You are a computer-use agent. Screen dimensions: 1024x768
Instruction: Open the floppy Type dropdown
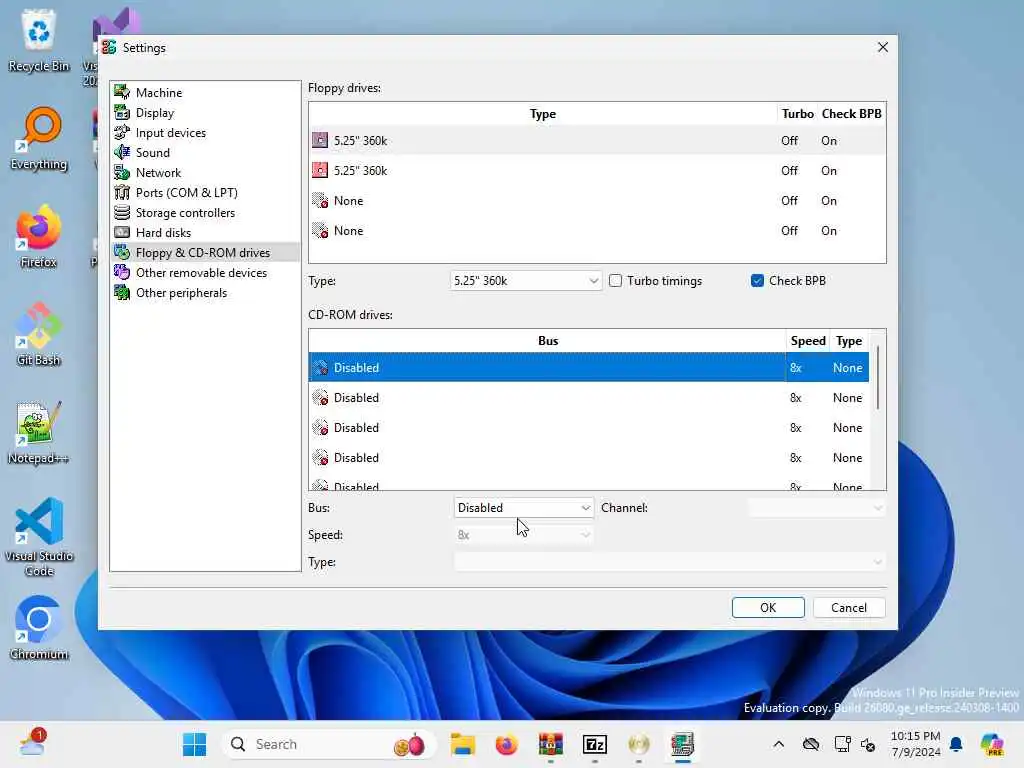(525, 281)
